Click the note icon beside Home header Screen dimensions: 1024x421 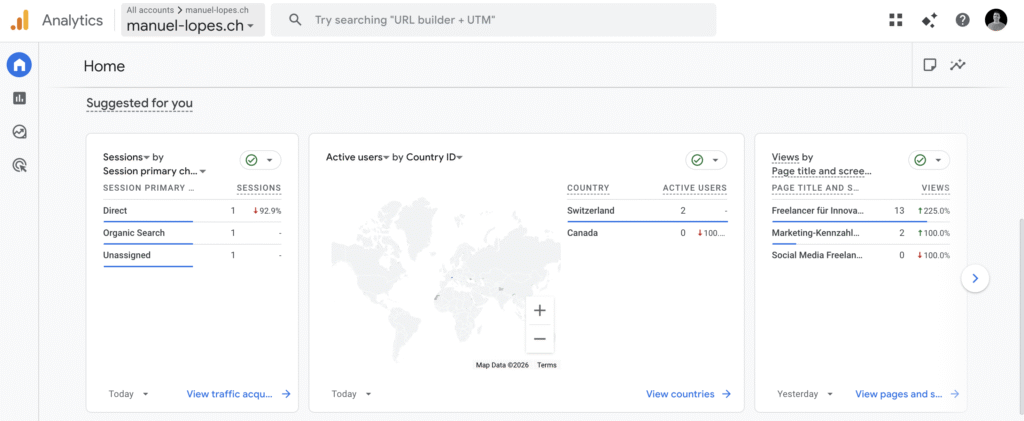(x=930, y=66)
